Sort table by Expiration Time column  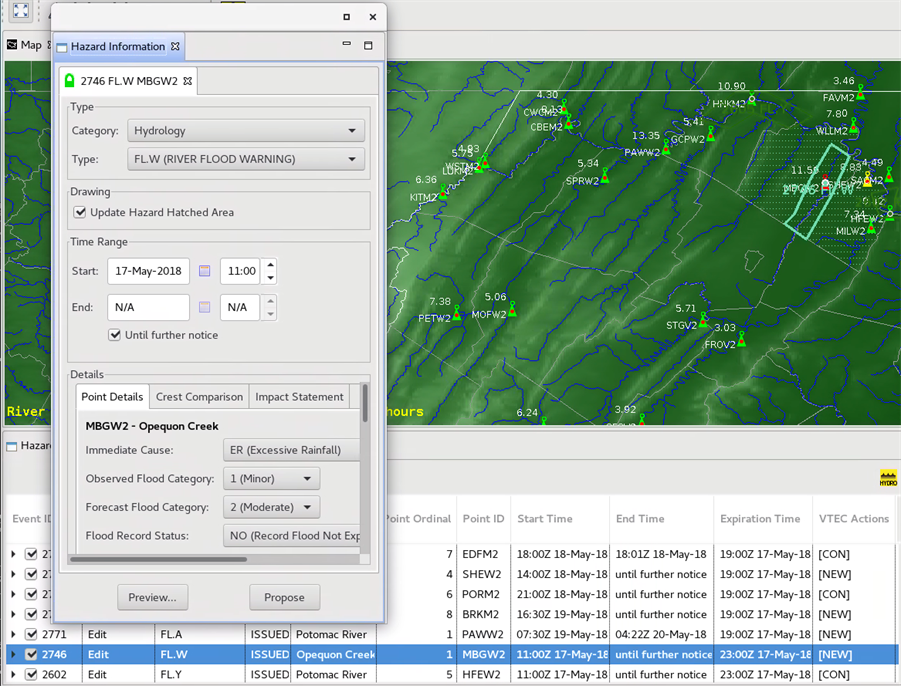click(x=763, y=519)
